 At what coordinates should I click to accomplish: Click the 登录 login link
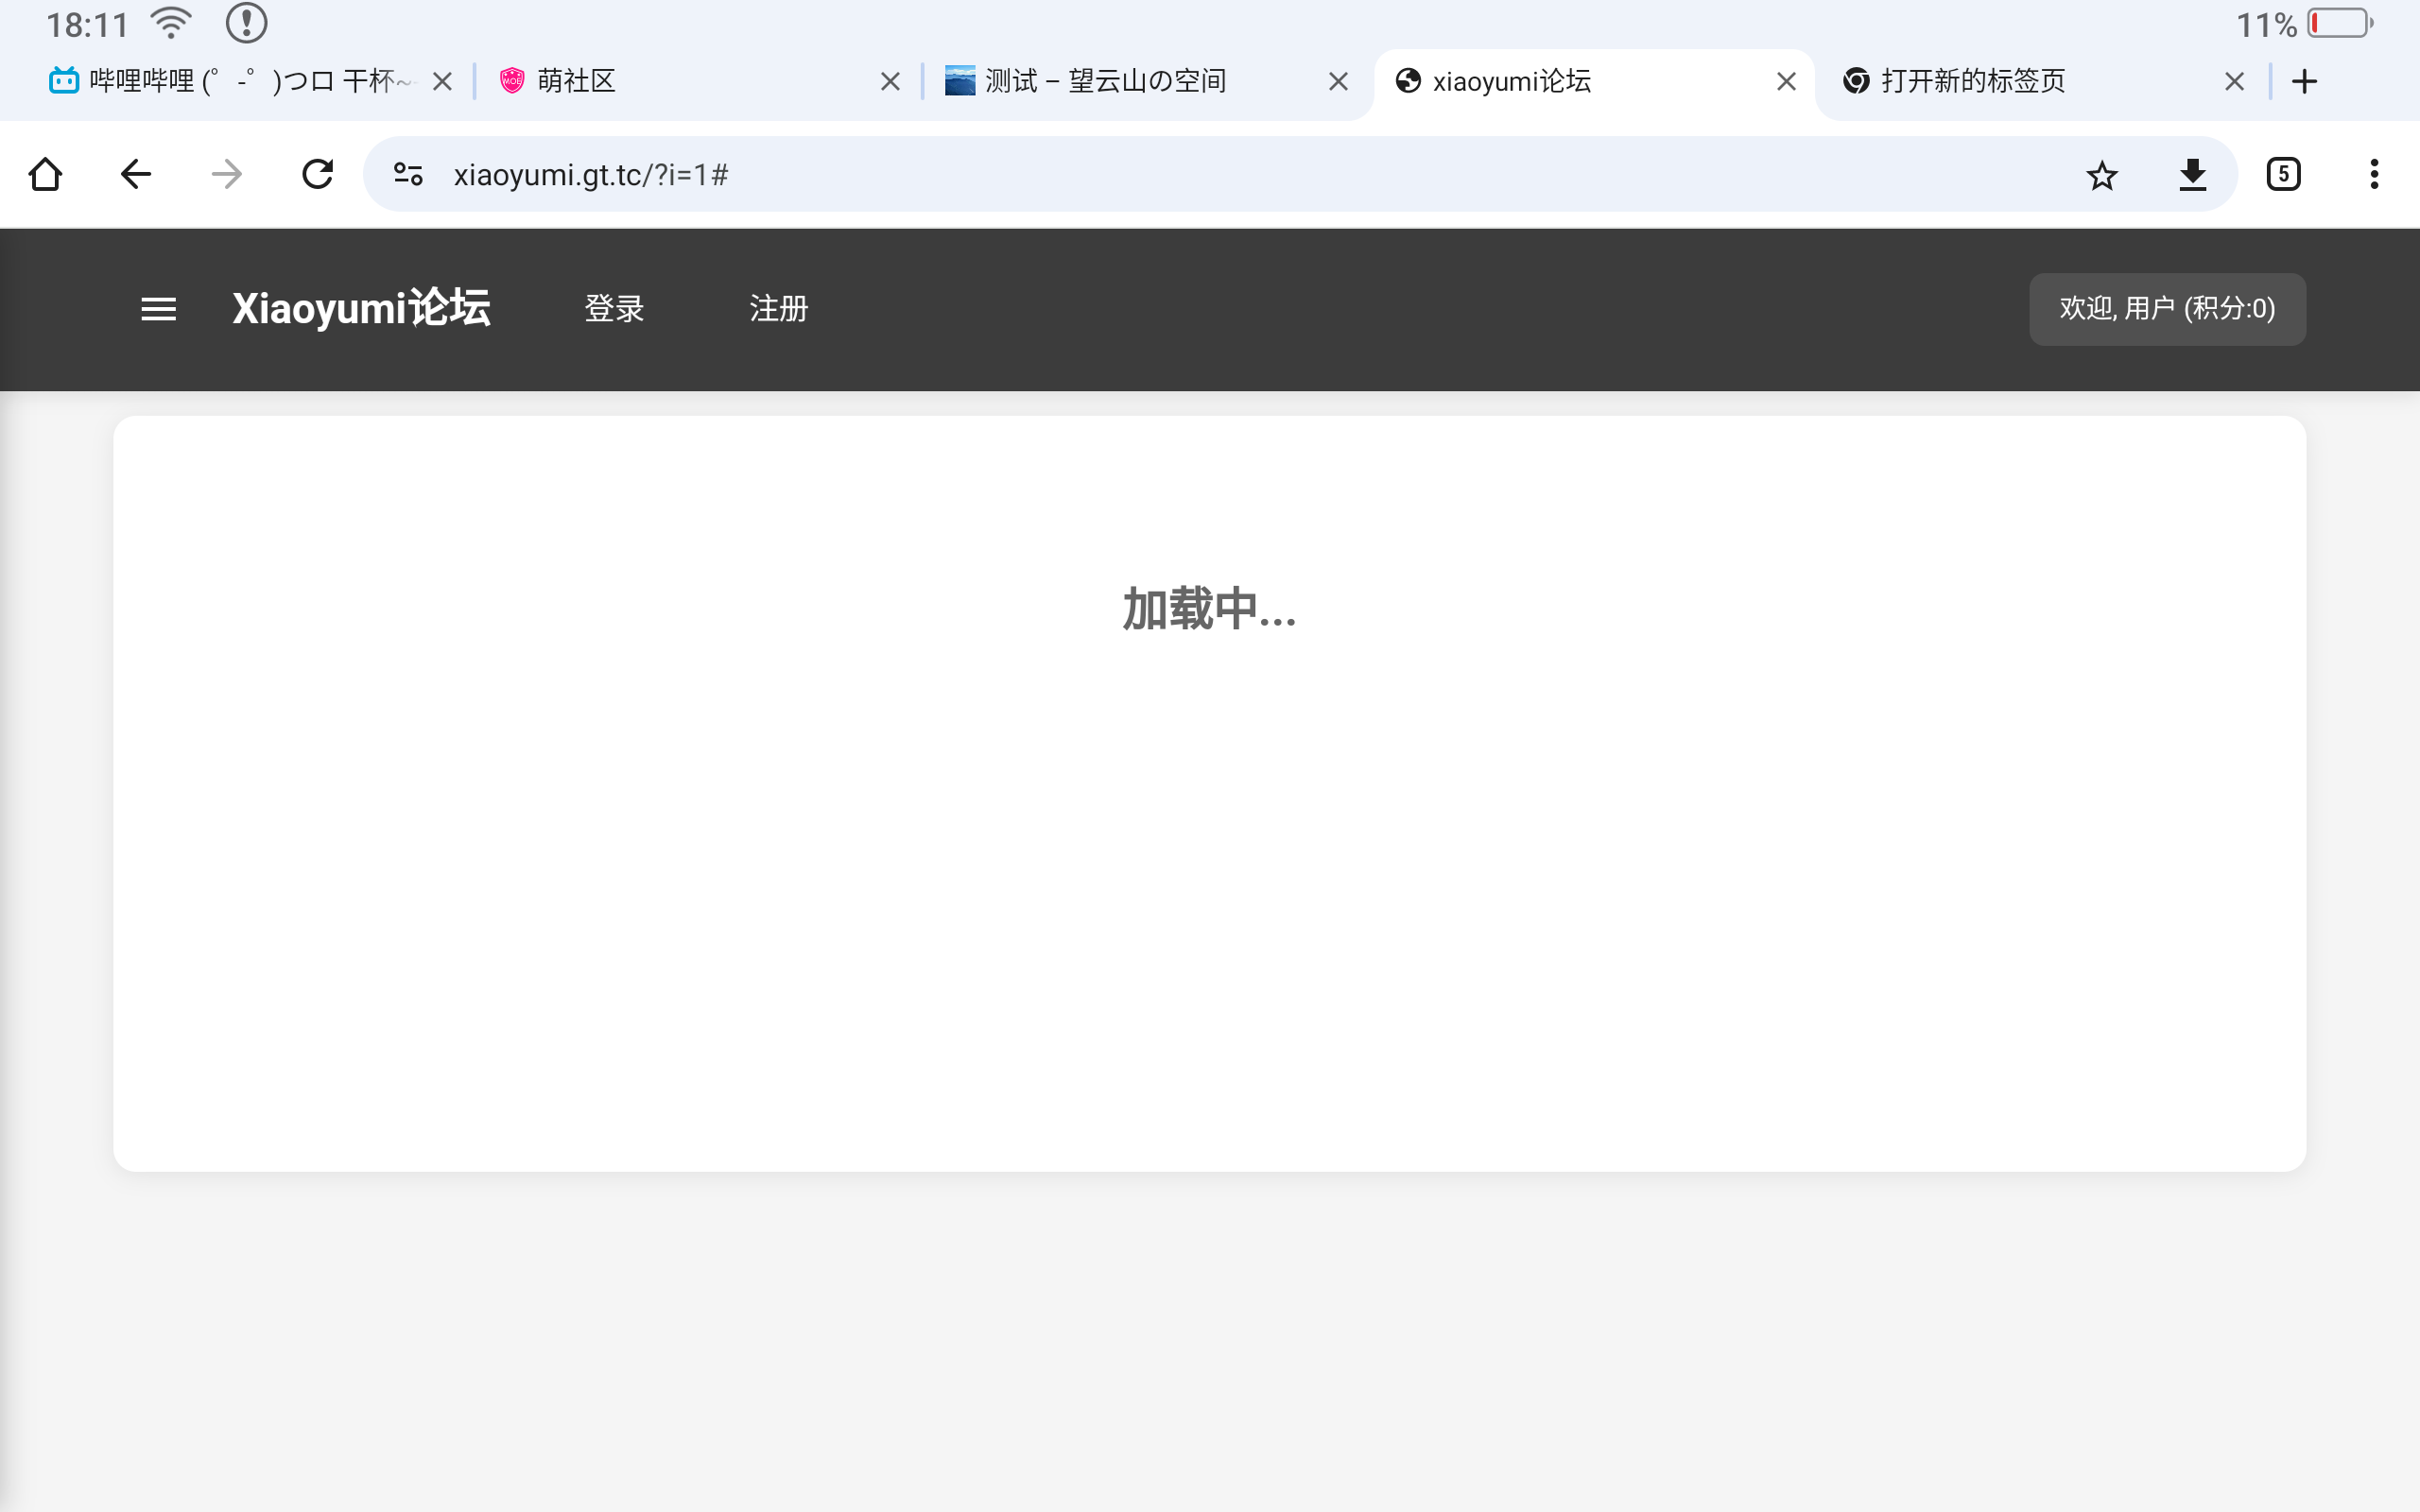pyautogui.click(x=614, y=309)
